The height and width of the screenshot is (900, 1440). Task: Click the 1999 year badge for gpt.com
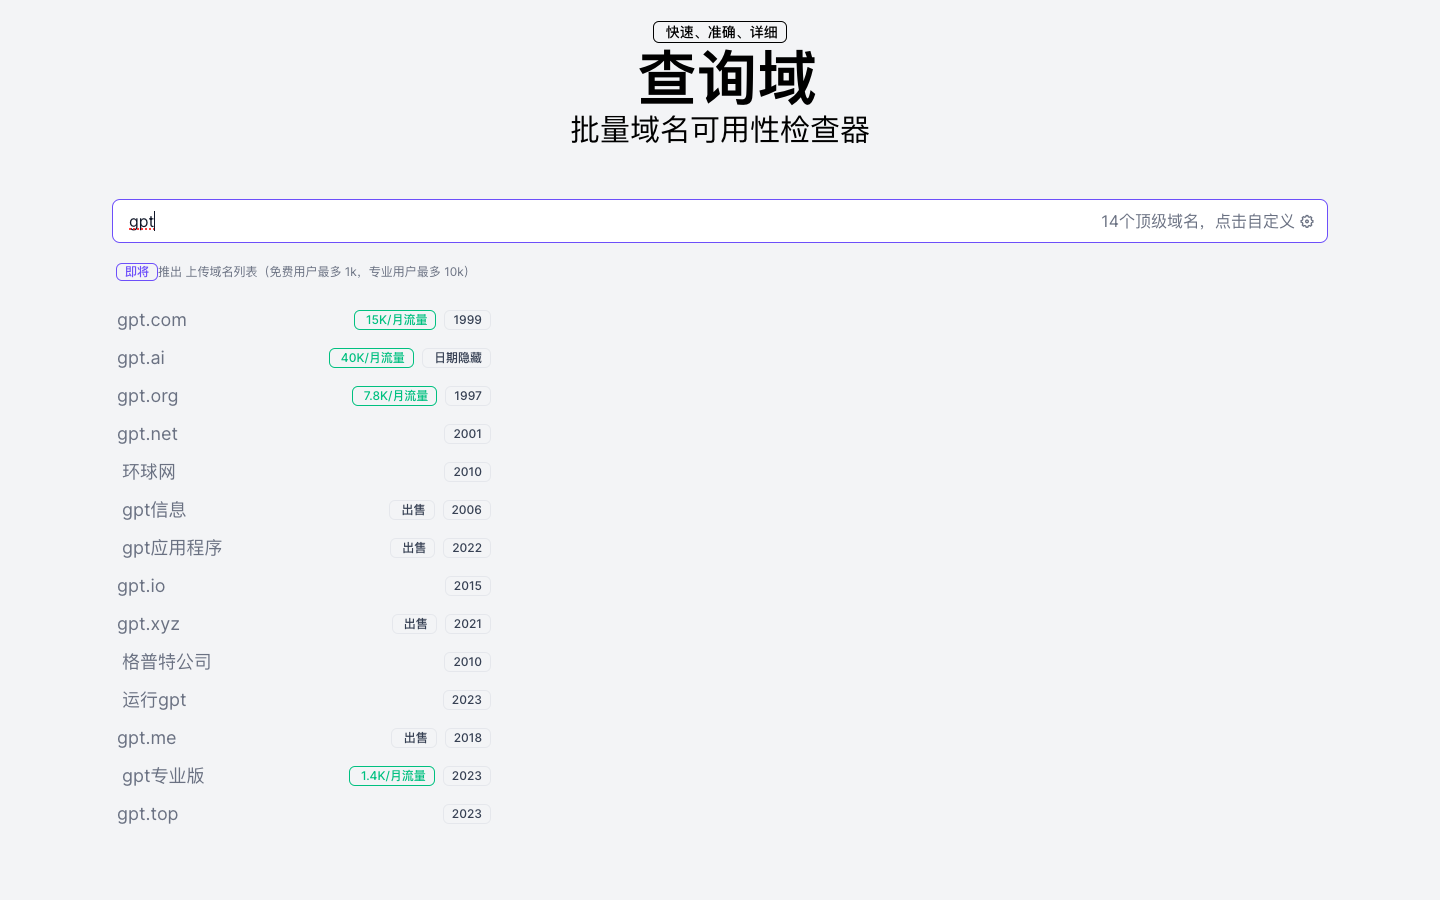click(x=467, y=320)
